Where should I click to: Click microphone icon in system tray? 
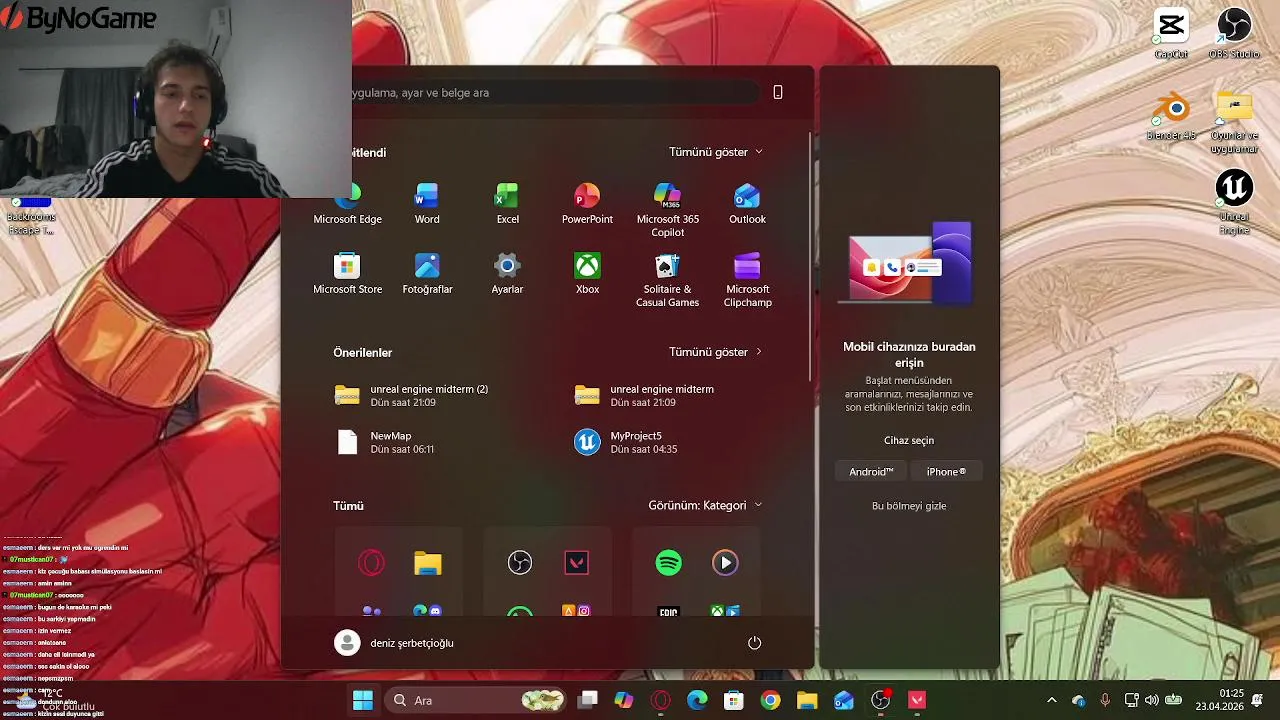[1105, 700]
